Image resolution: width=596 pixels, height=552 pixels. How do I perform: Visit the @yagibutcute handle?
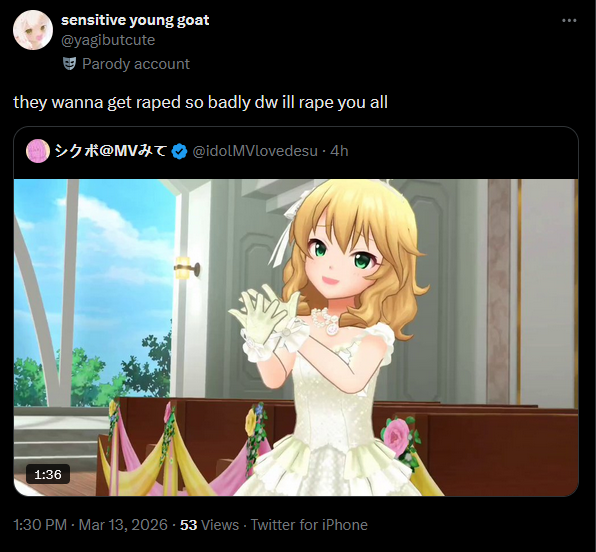click(x=108, y=40)
